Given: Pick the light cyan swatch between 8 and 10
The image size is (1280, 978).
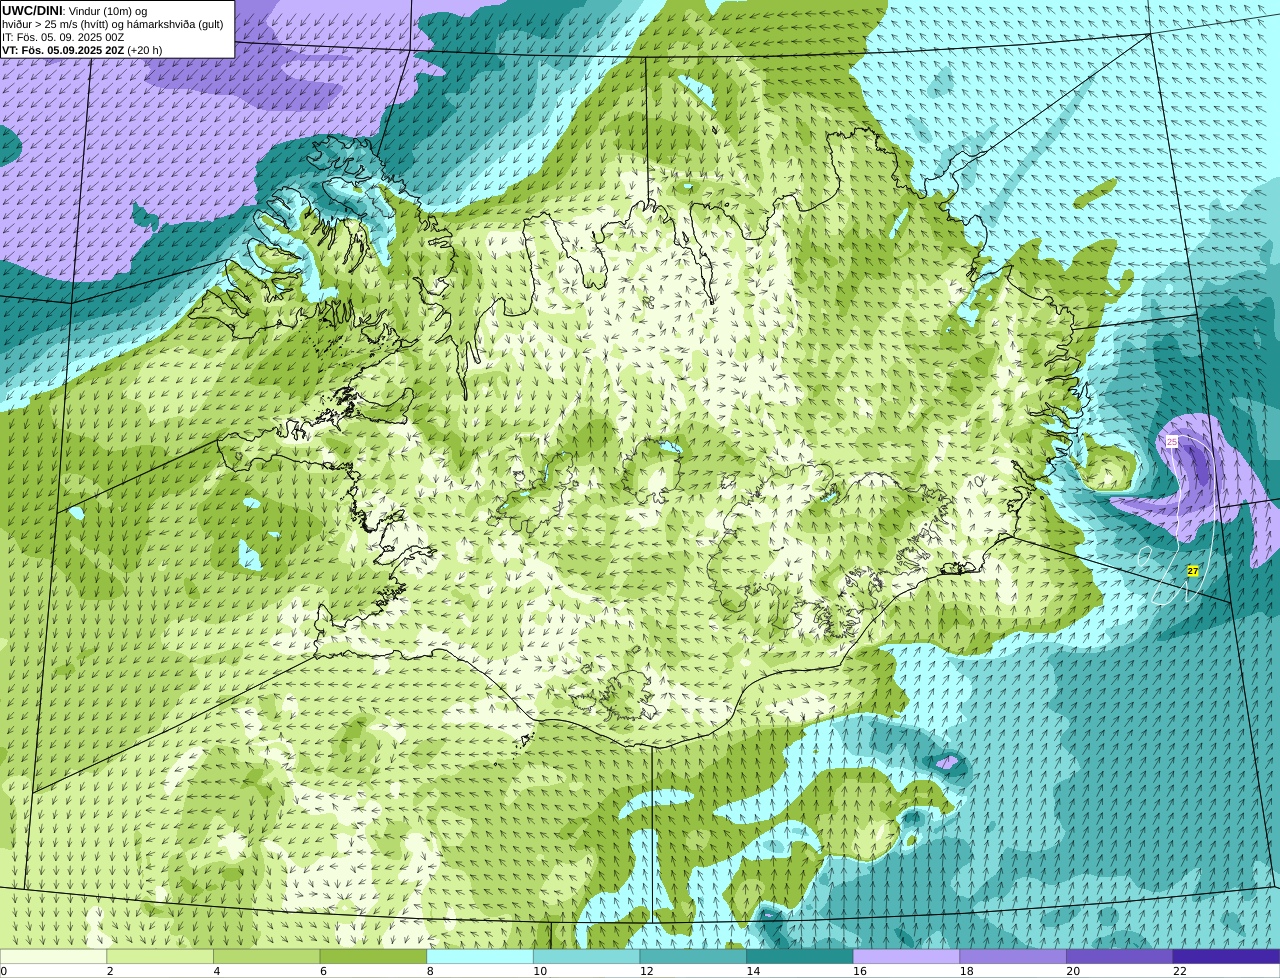Looking at the screenshot, I should pyautogui.click(x=480, y=956).
